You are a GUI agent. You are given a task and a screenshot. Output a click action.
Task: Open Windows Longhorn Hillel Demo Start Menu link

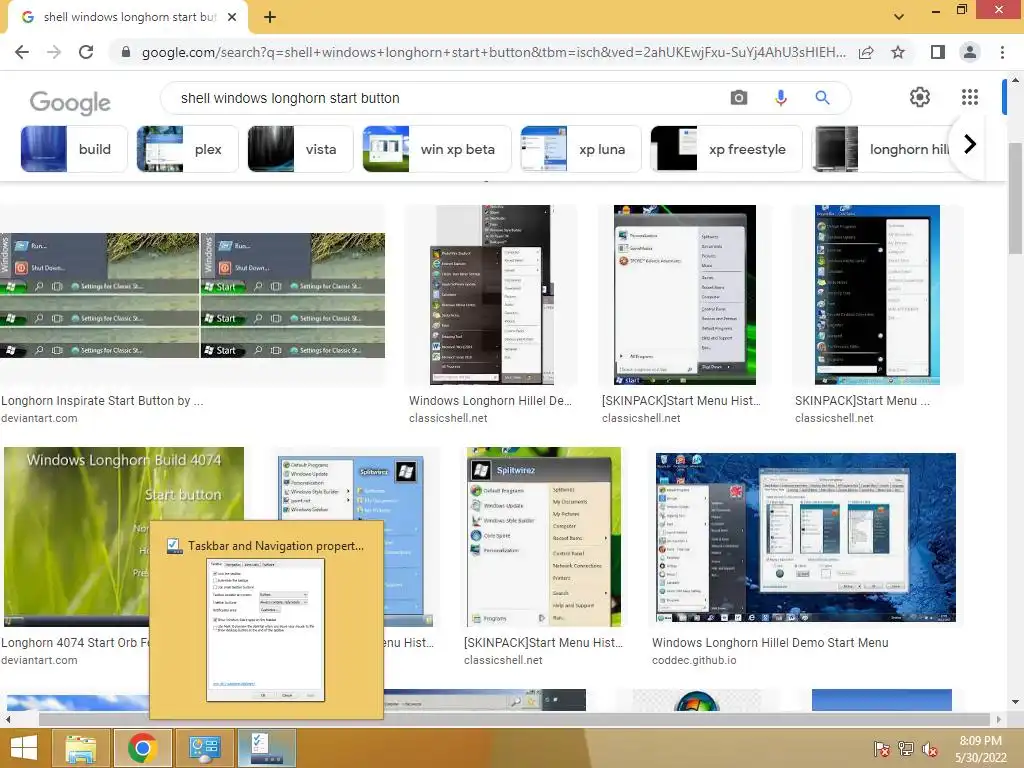(770, 643)
